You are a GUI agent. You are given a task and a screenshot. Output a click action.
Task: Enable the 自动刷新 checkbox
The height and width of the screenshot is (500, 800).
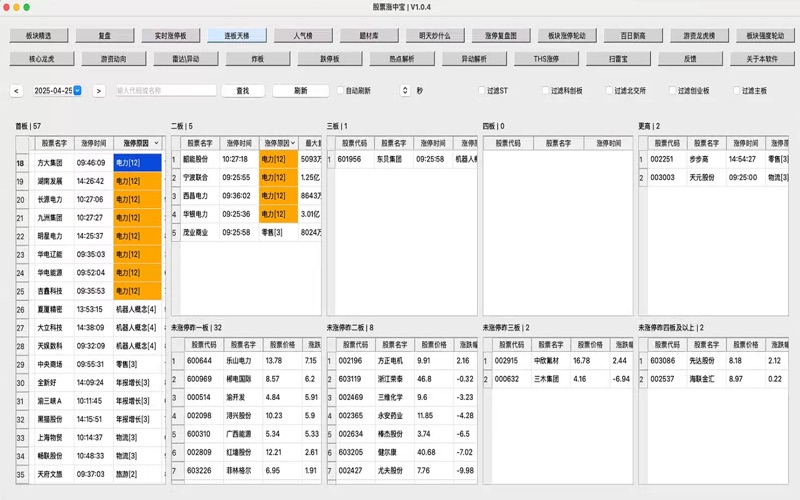[x=340, y=91]
